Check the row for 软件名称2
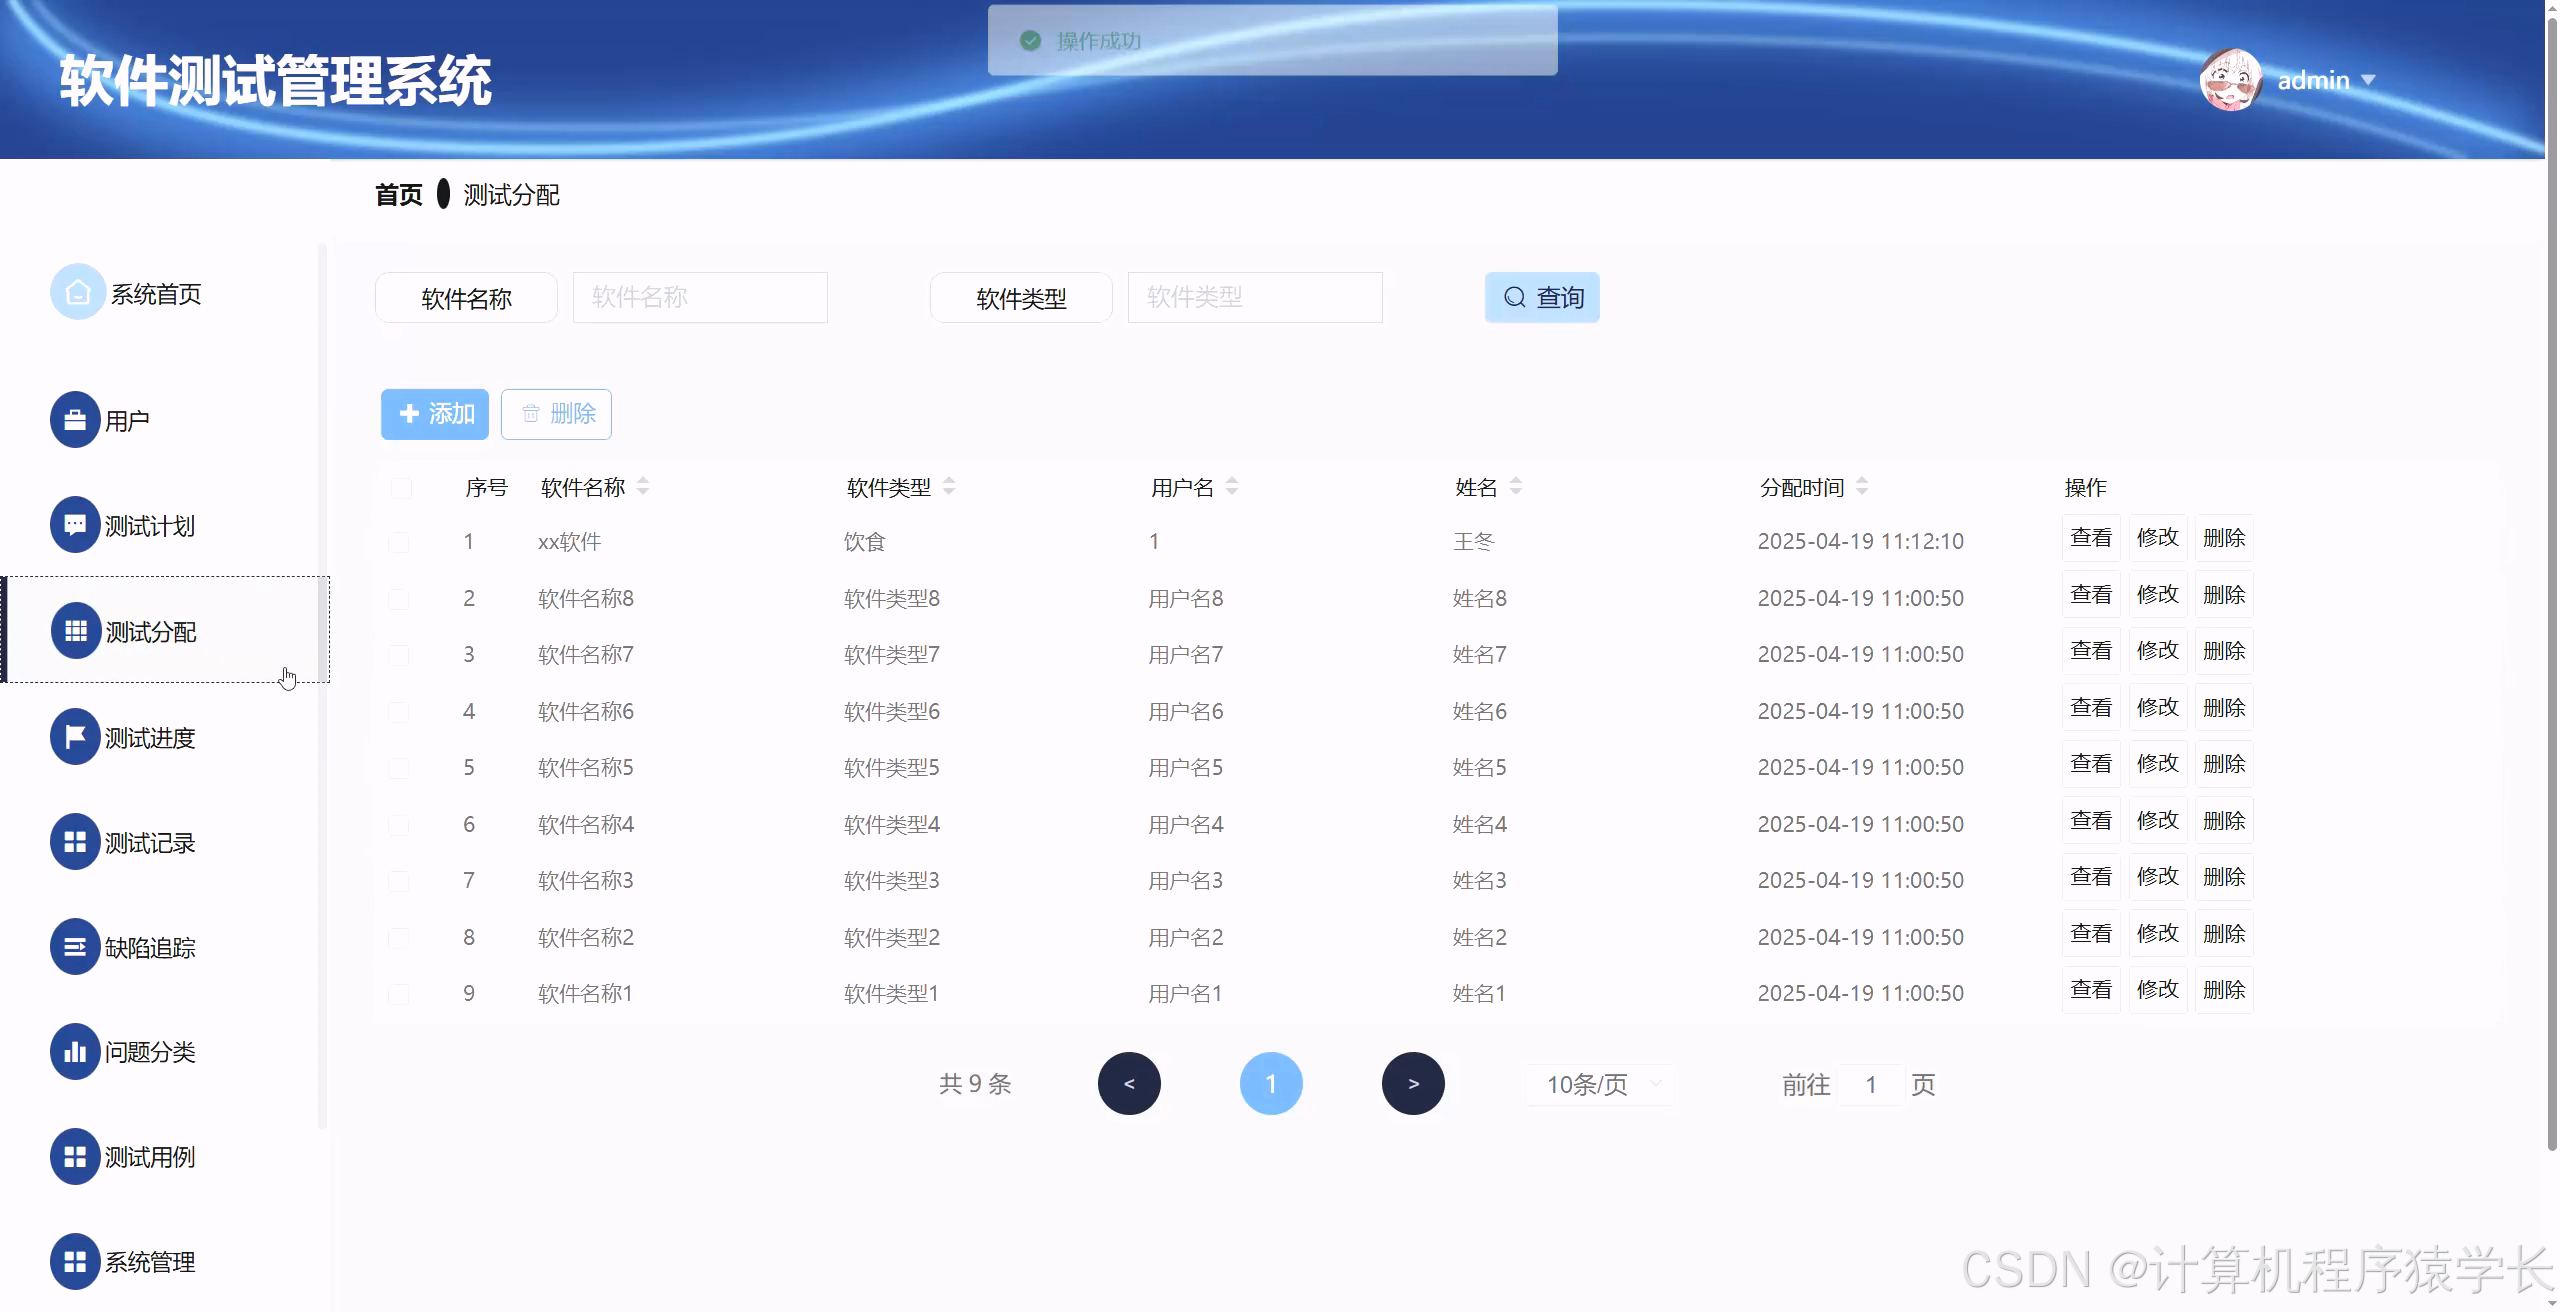 pos(399,938)
